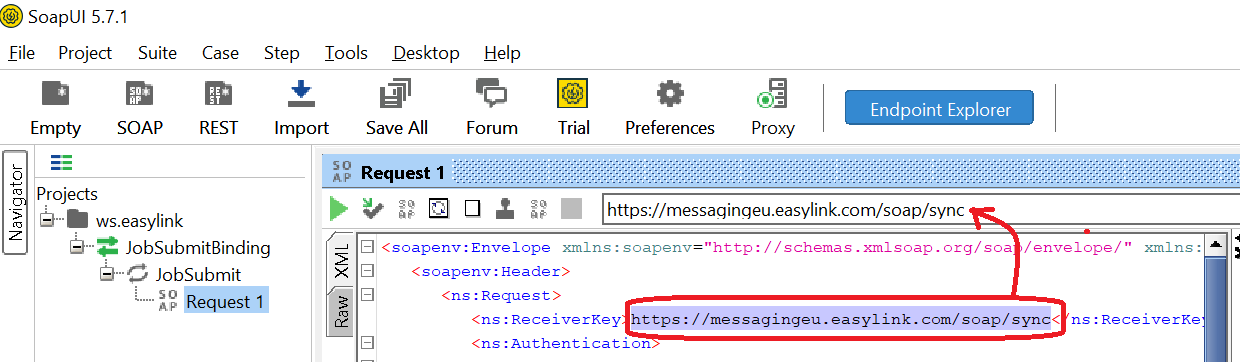Viewport: 1240px width, 362px height.
Task: Open the Help menu
Action: [502, 53]
